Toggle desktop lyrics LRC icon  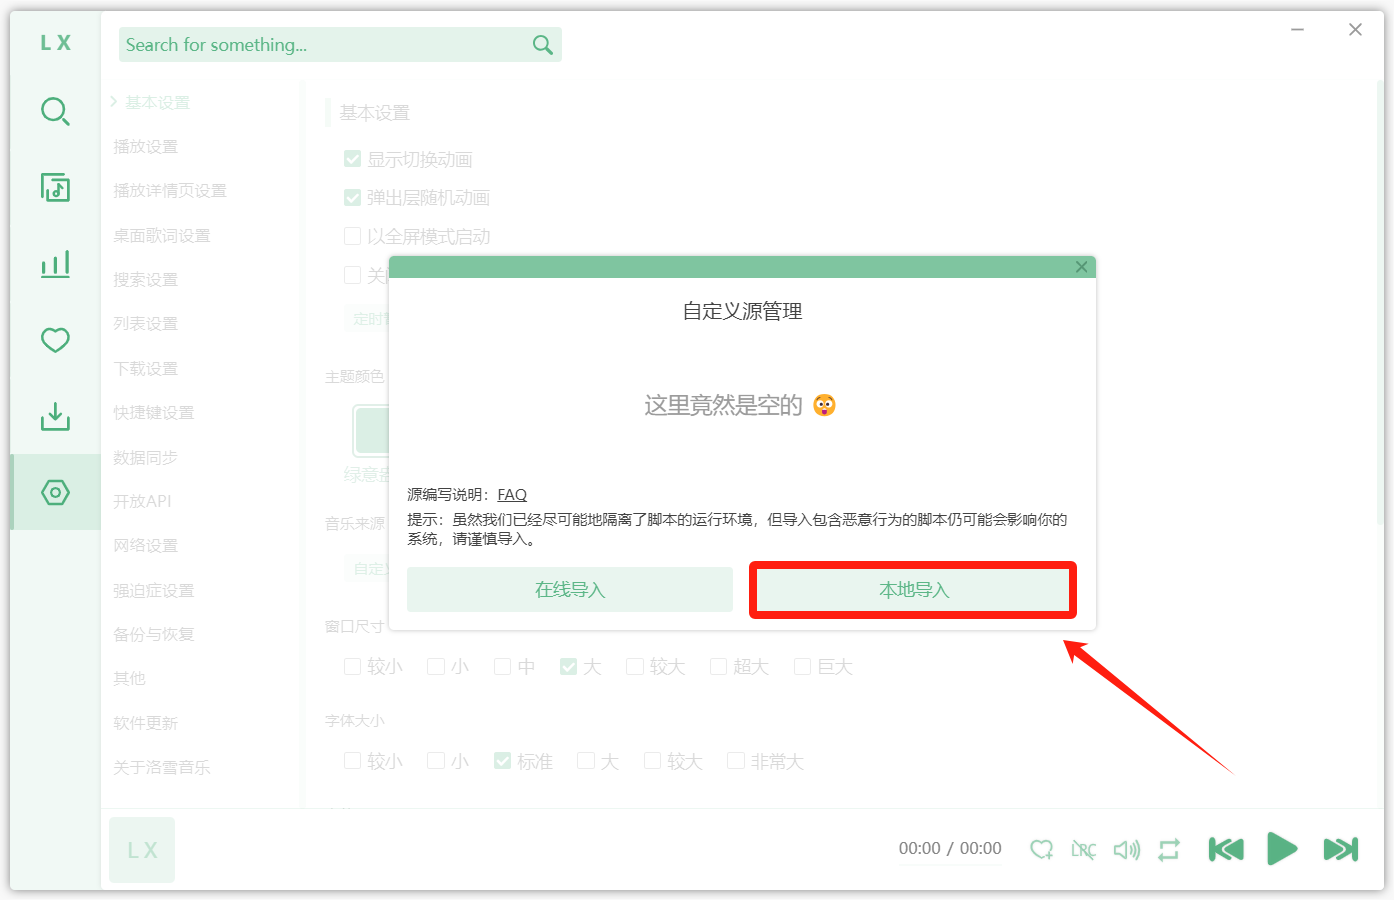pyautogui.click(x=1083, y=850)
